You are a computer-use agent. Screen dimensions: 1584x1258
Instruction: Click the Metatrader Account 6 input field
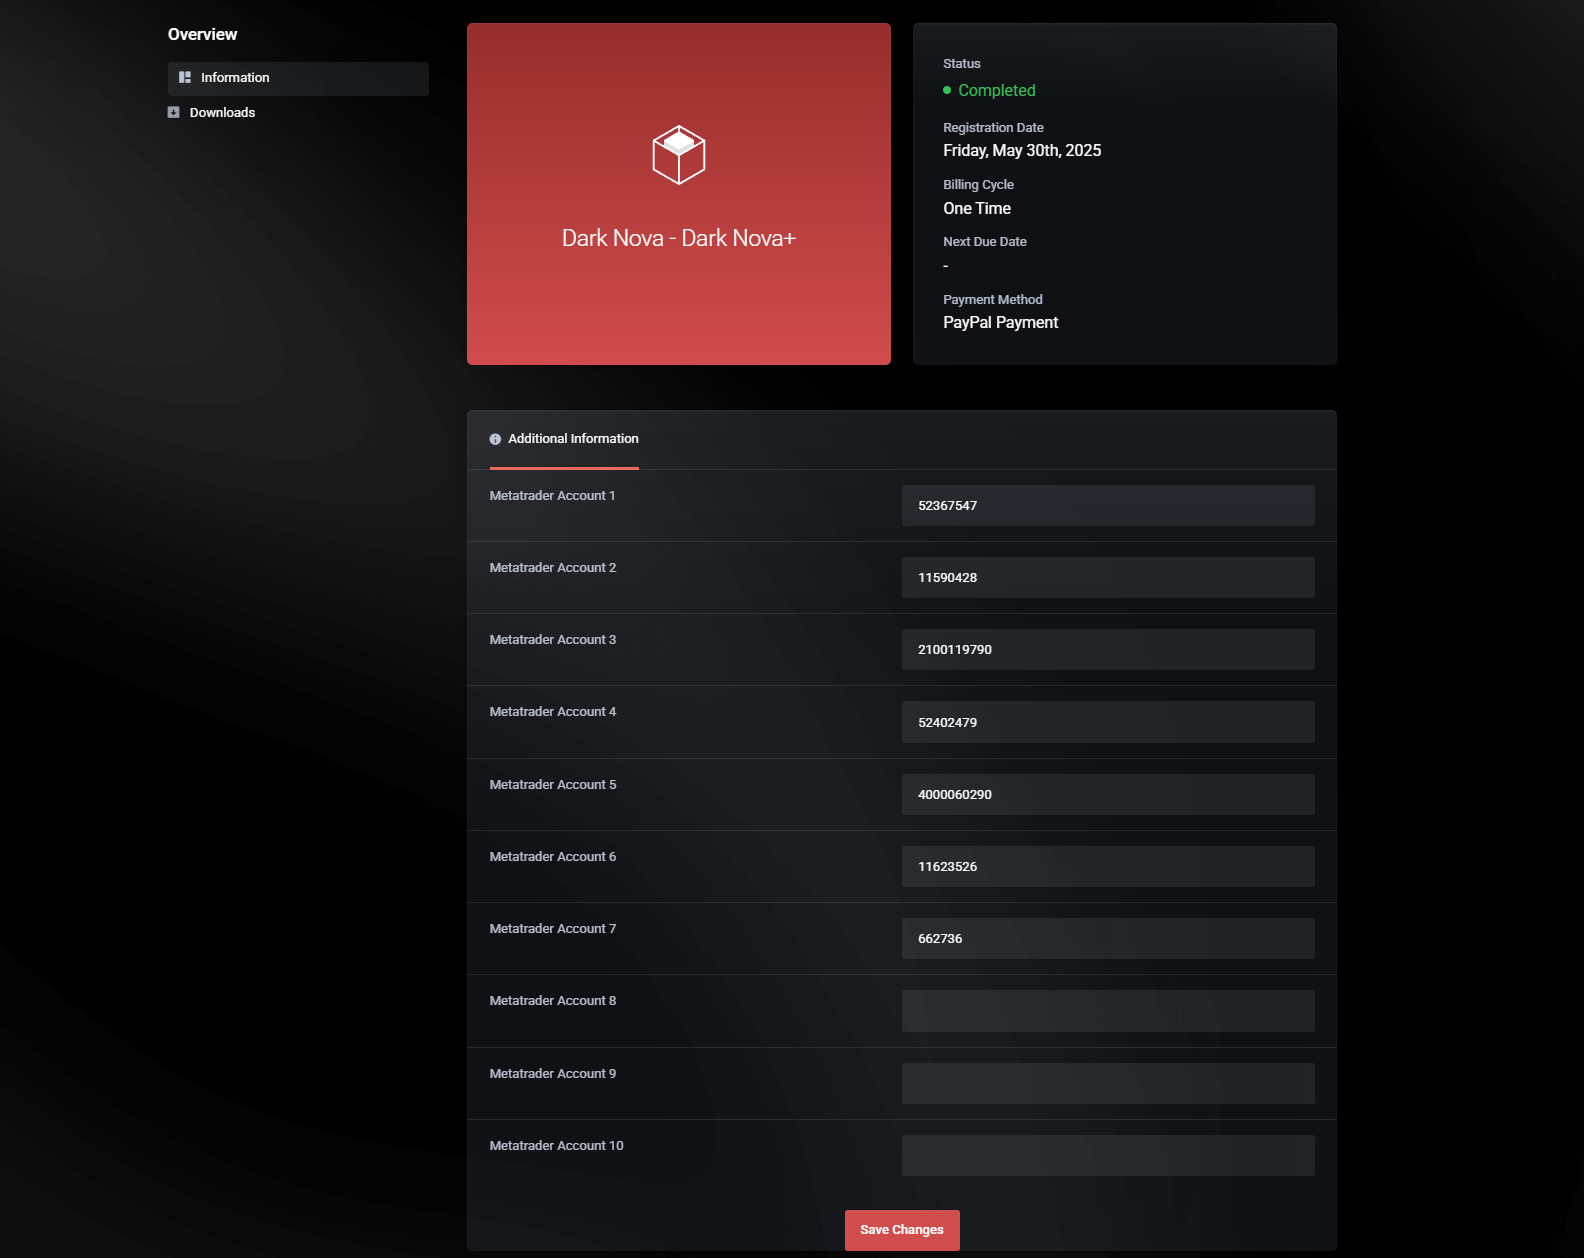point(1107,867)
